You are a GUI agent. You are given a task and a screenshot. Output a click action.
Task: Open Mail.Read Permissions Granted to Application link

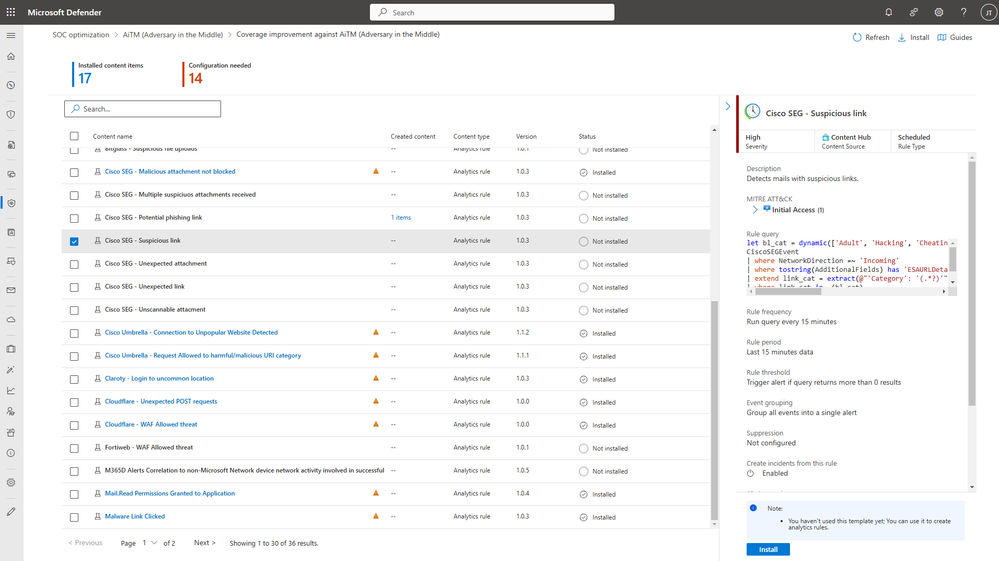(169, 494)
